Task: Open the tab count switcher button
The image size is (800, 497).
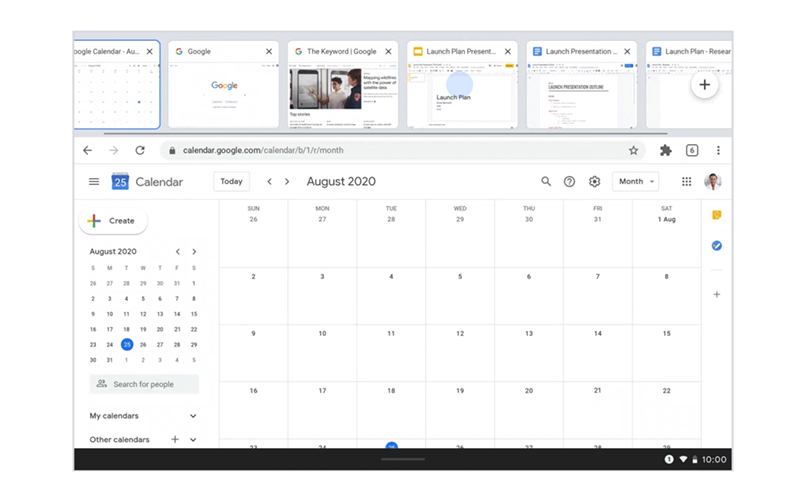Action: pyautogui.click(x=692, y=151)
